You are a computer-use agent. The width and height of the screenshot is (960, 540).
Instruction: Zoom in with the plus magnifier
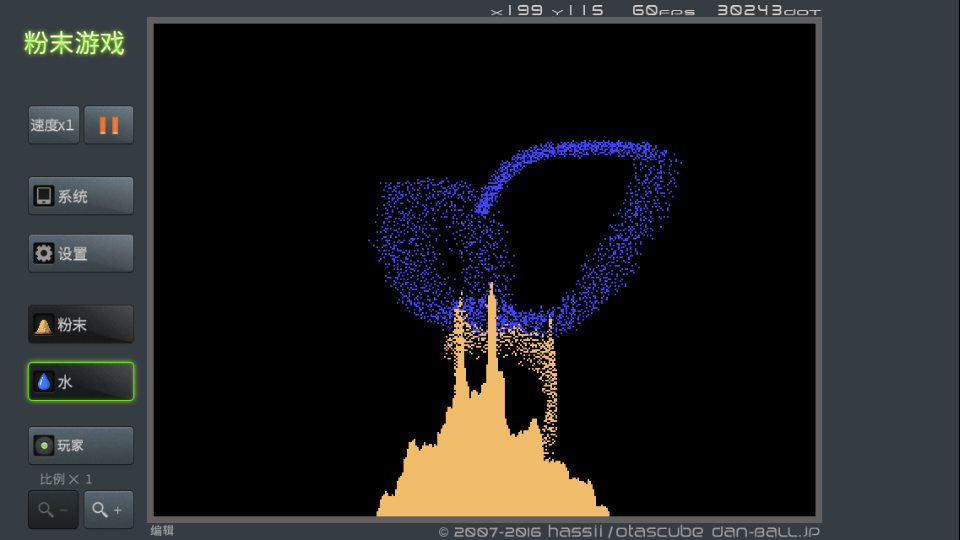click(108, 510)
